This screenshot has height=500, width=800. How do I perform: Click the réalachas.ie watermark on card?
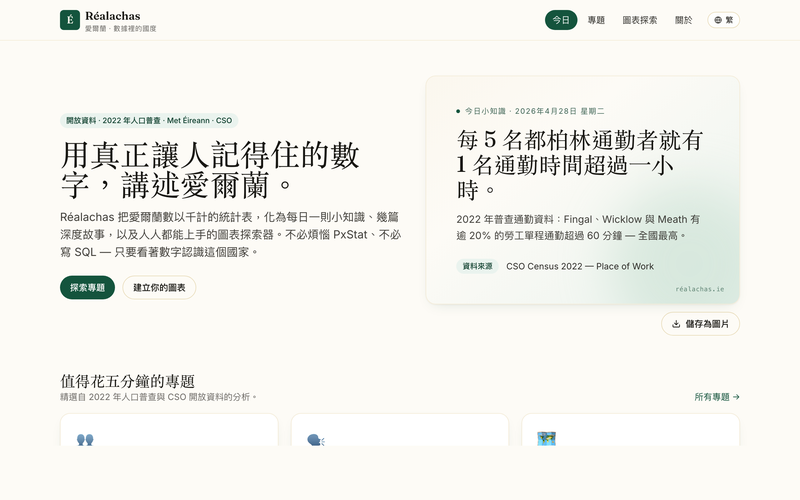pyautogui.click(x=699, y=288)
